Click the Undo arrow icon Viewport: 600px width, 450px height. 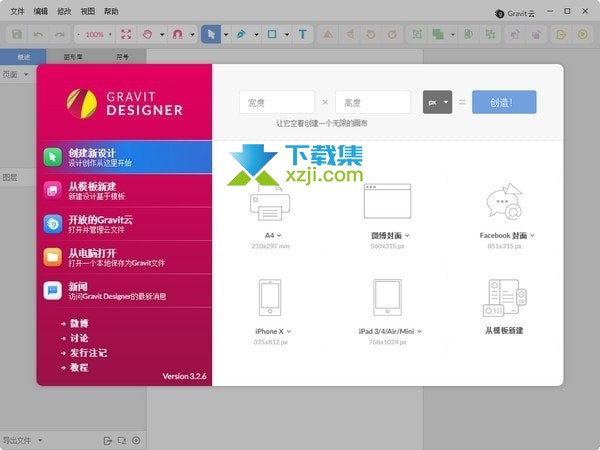[x=38, y=34]
